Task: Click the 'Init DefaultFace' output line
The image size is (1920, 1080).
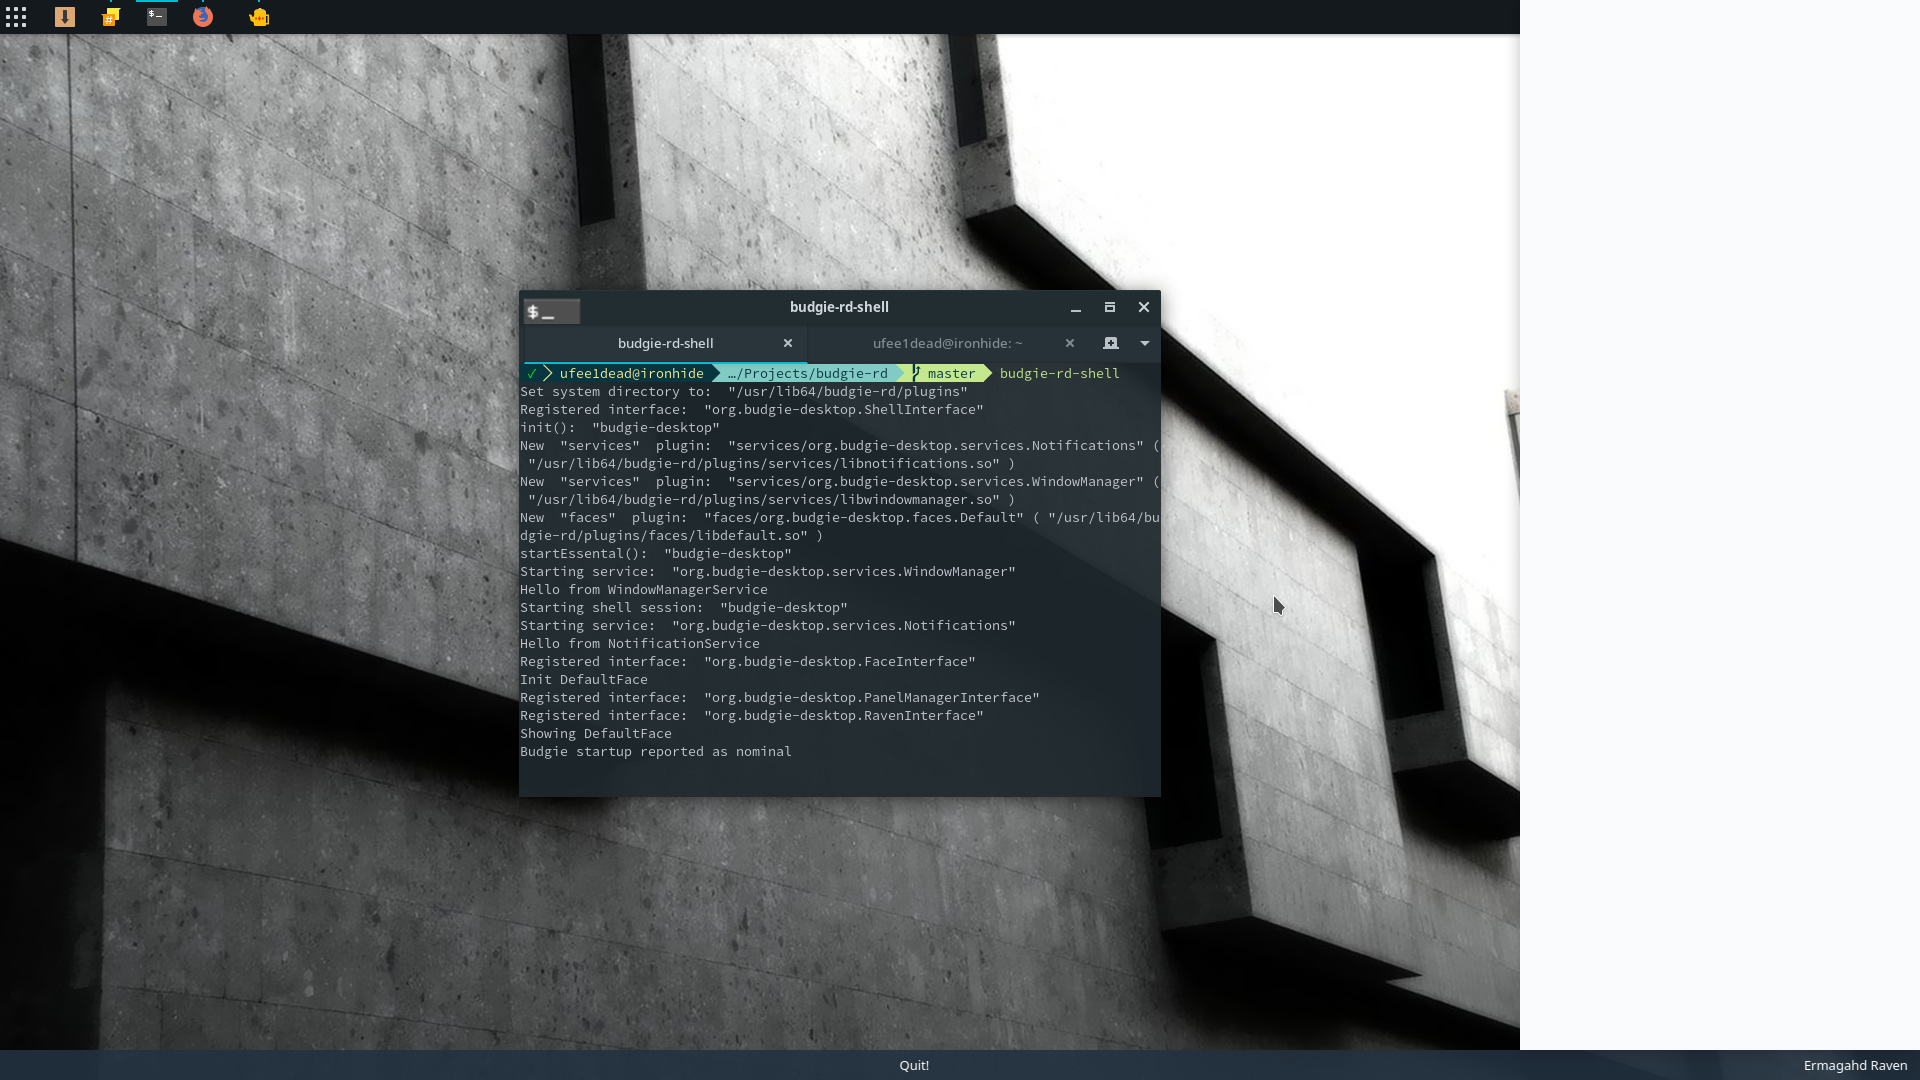Action: pos(584,680)
